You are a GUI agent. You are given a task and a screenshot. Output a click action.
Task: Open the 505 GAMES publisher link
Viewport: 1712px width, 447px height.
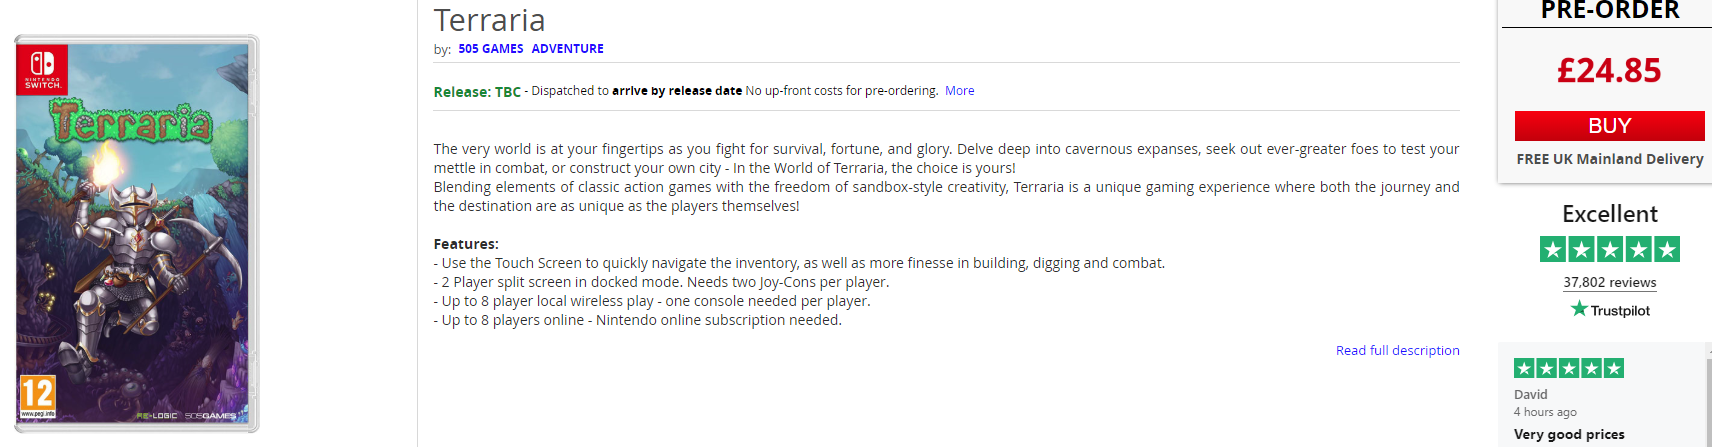coord(490,49)
